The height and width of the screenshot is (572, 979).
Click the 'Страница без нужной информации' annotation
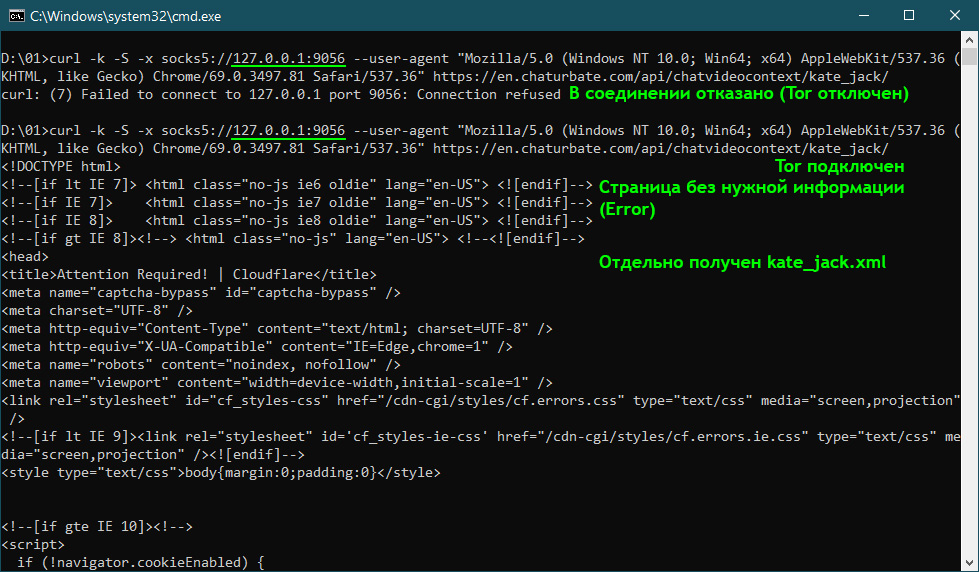coord(751,187)
